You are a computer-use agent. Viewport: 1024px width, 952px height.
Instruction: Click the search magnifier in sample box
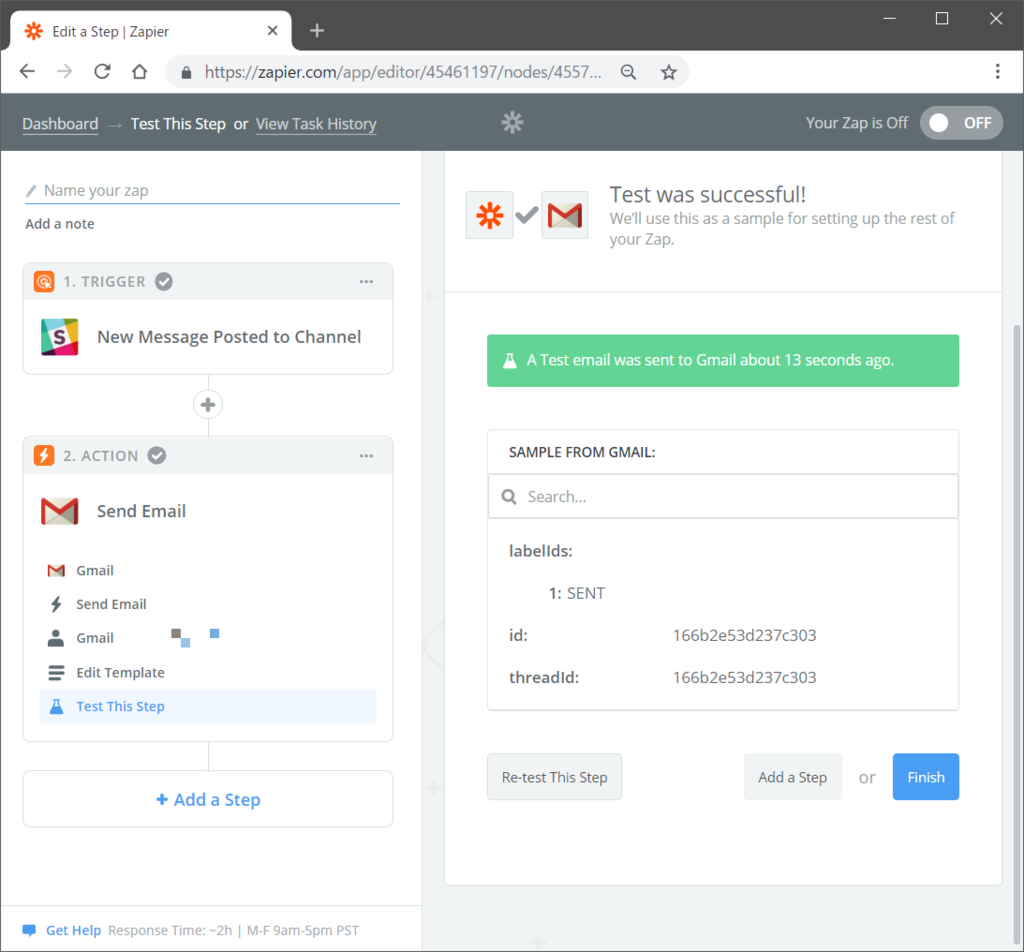[x=509, y=497]
